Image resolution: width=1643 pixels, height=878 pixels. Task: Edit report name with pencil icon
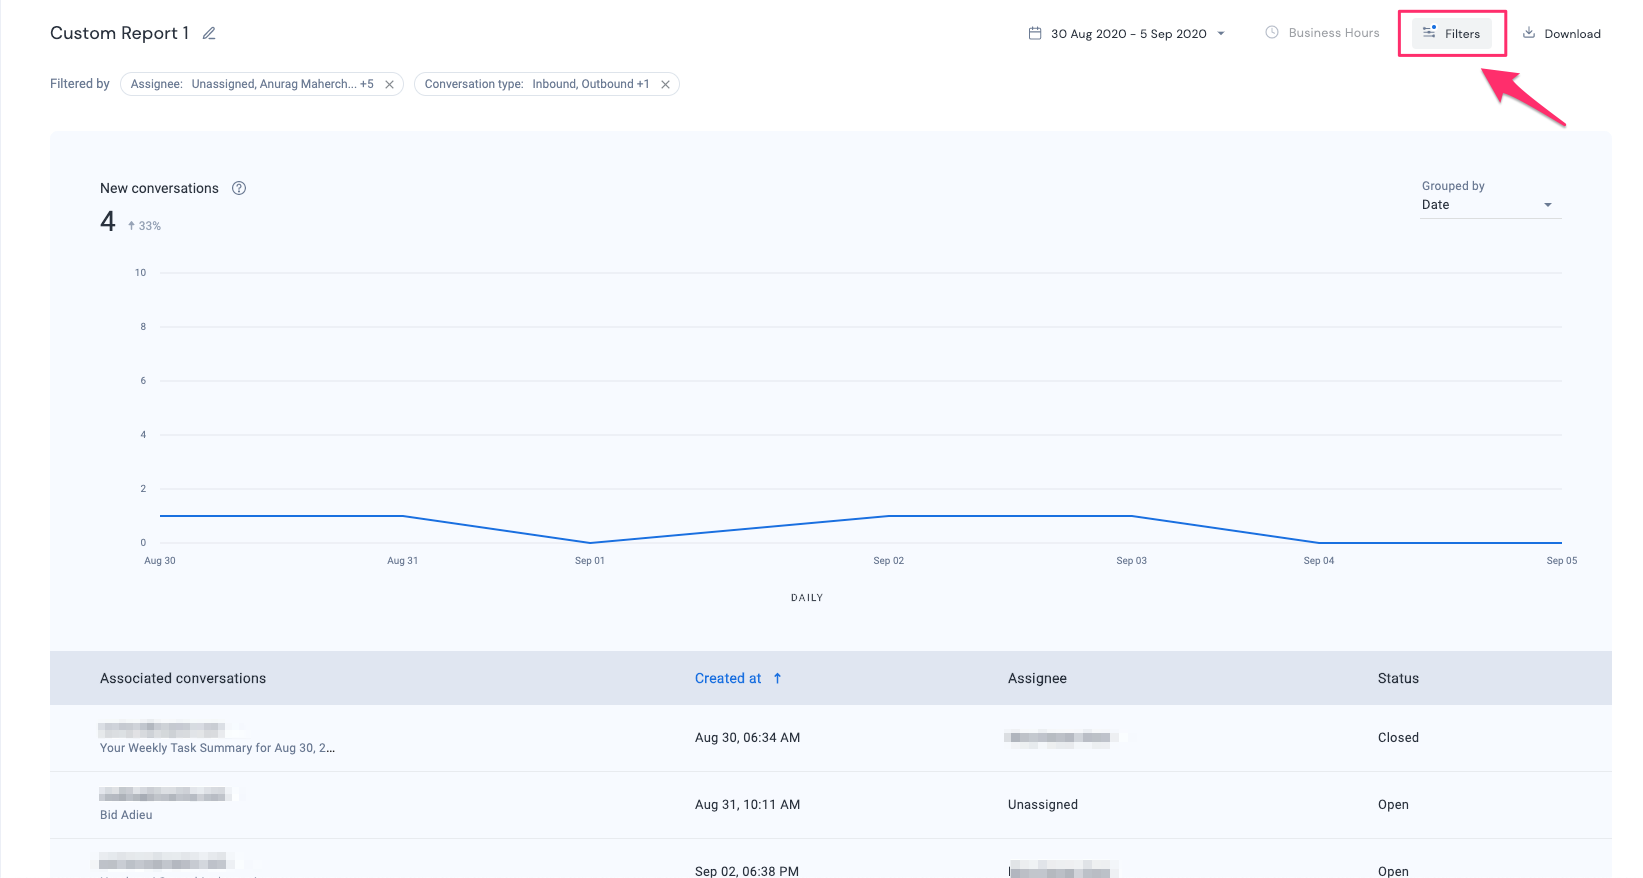(x=209, y=33)
